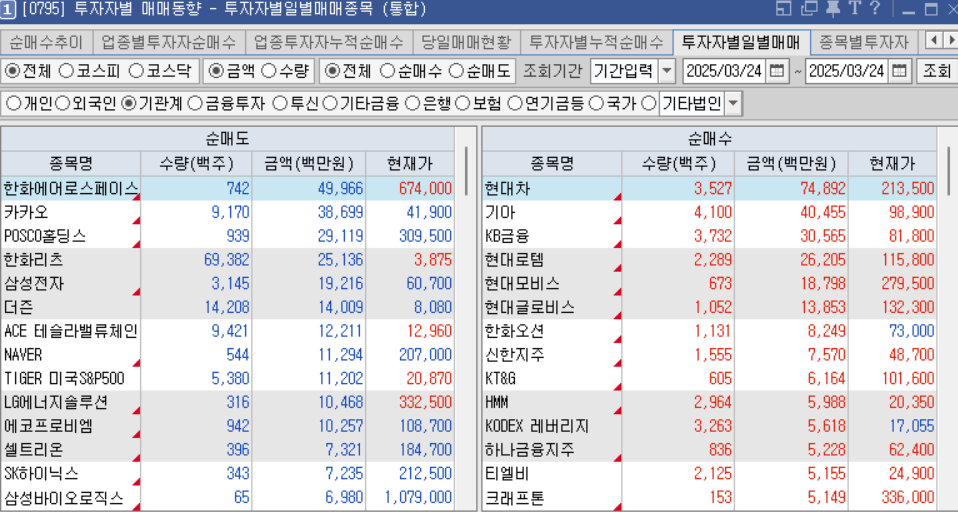Select the 기관계 investor radio button
Image resolution: width=958 pixels, height=512 pixels.
tap(129, 104)
